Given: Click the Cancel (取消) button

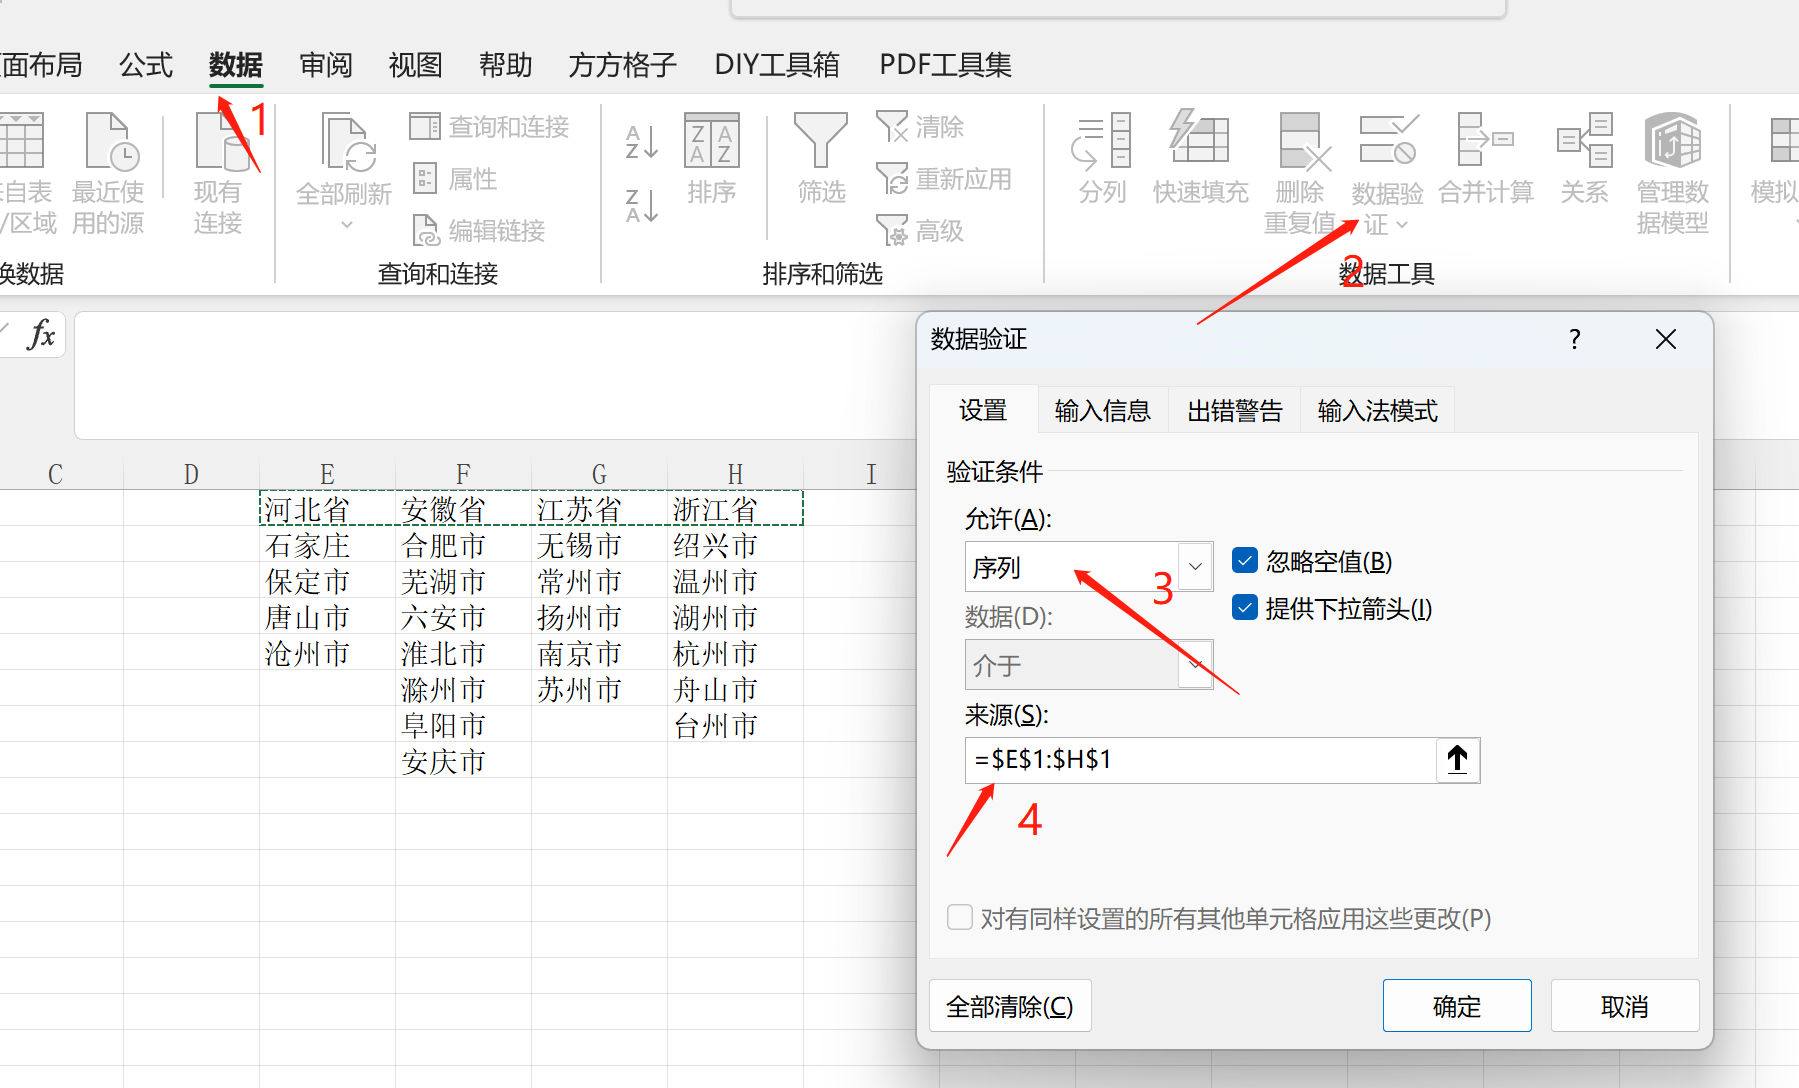Looking at the screenshot, I should 1625,1006.
